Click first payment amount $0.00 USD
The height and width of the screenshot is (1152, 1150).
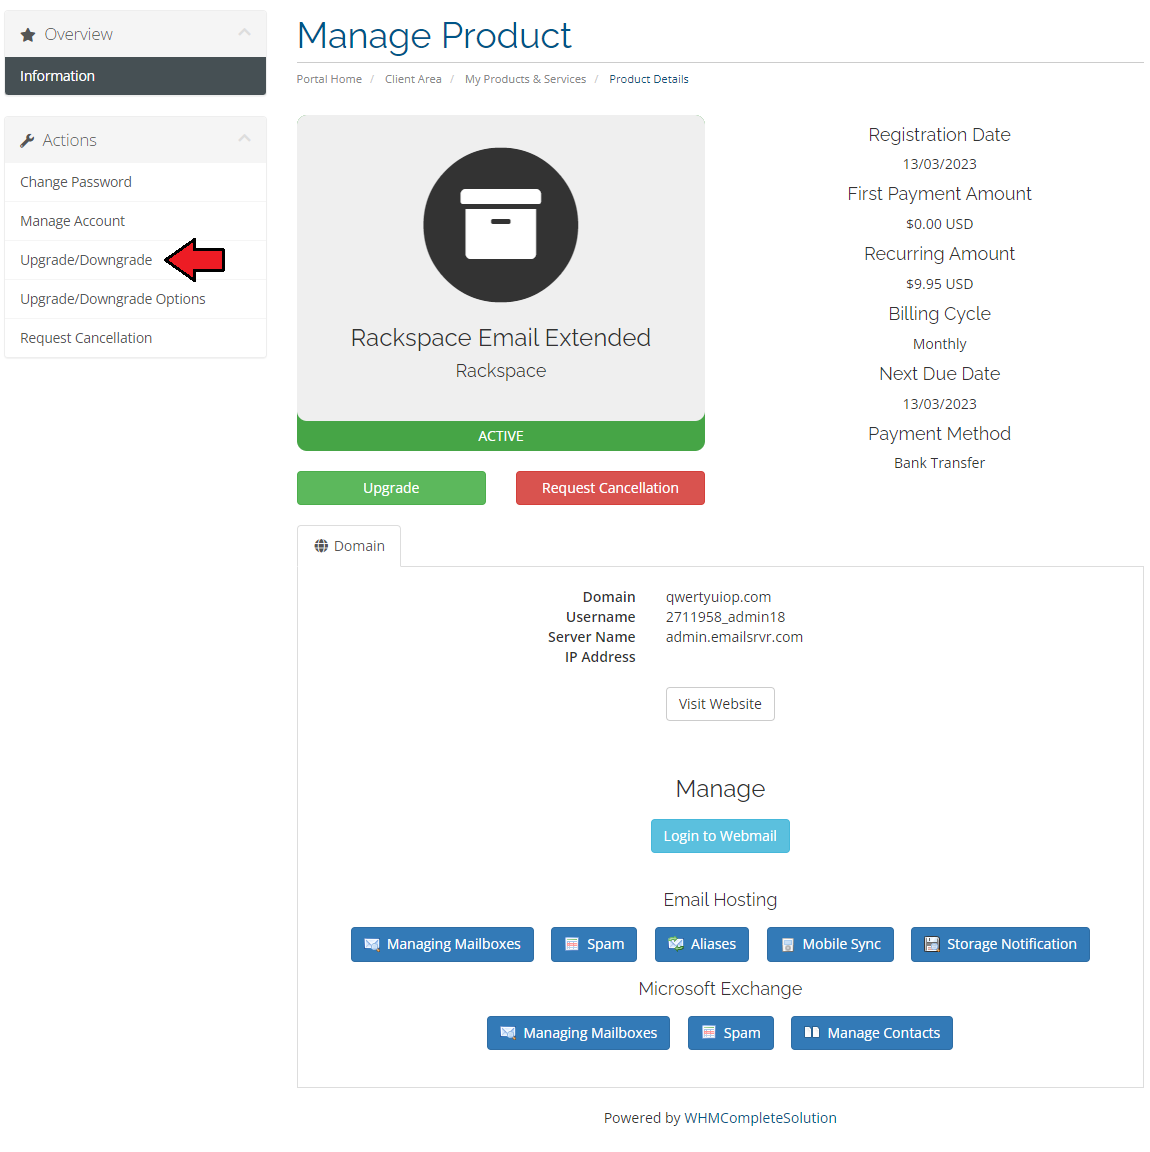(939, 223)
